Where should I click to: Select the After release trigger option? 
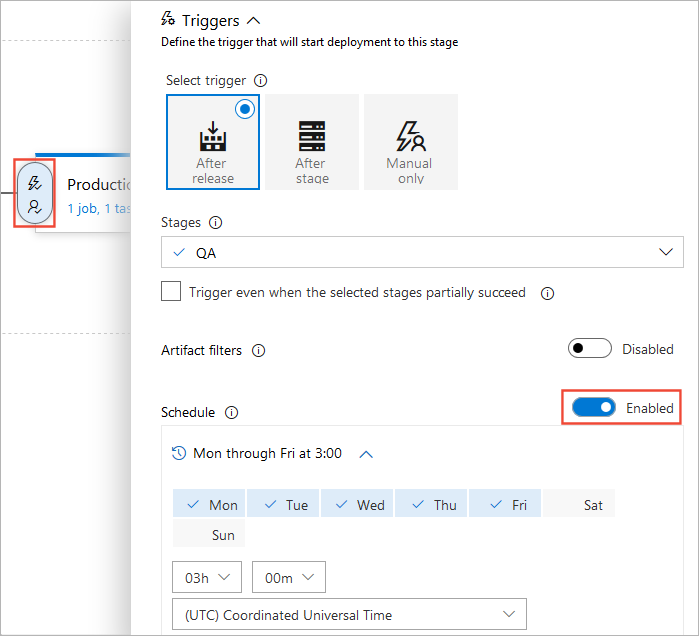213,142
